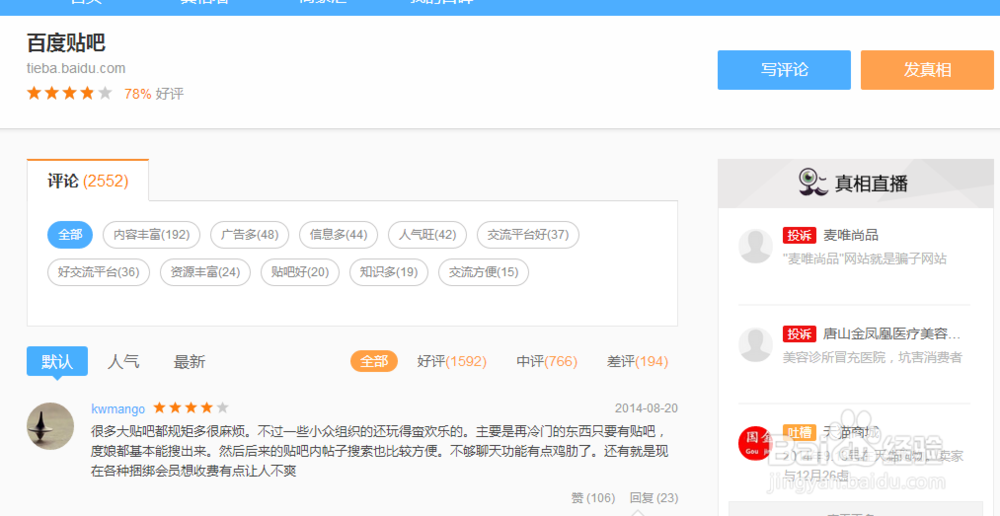
Task: Click text '"麦唯尚品"网站就是骗子网站'
Action: point(865,258)
